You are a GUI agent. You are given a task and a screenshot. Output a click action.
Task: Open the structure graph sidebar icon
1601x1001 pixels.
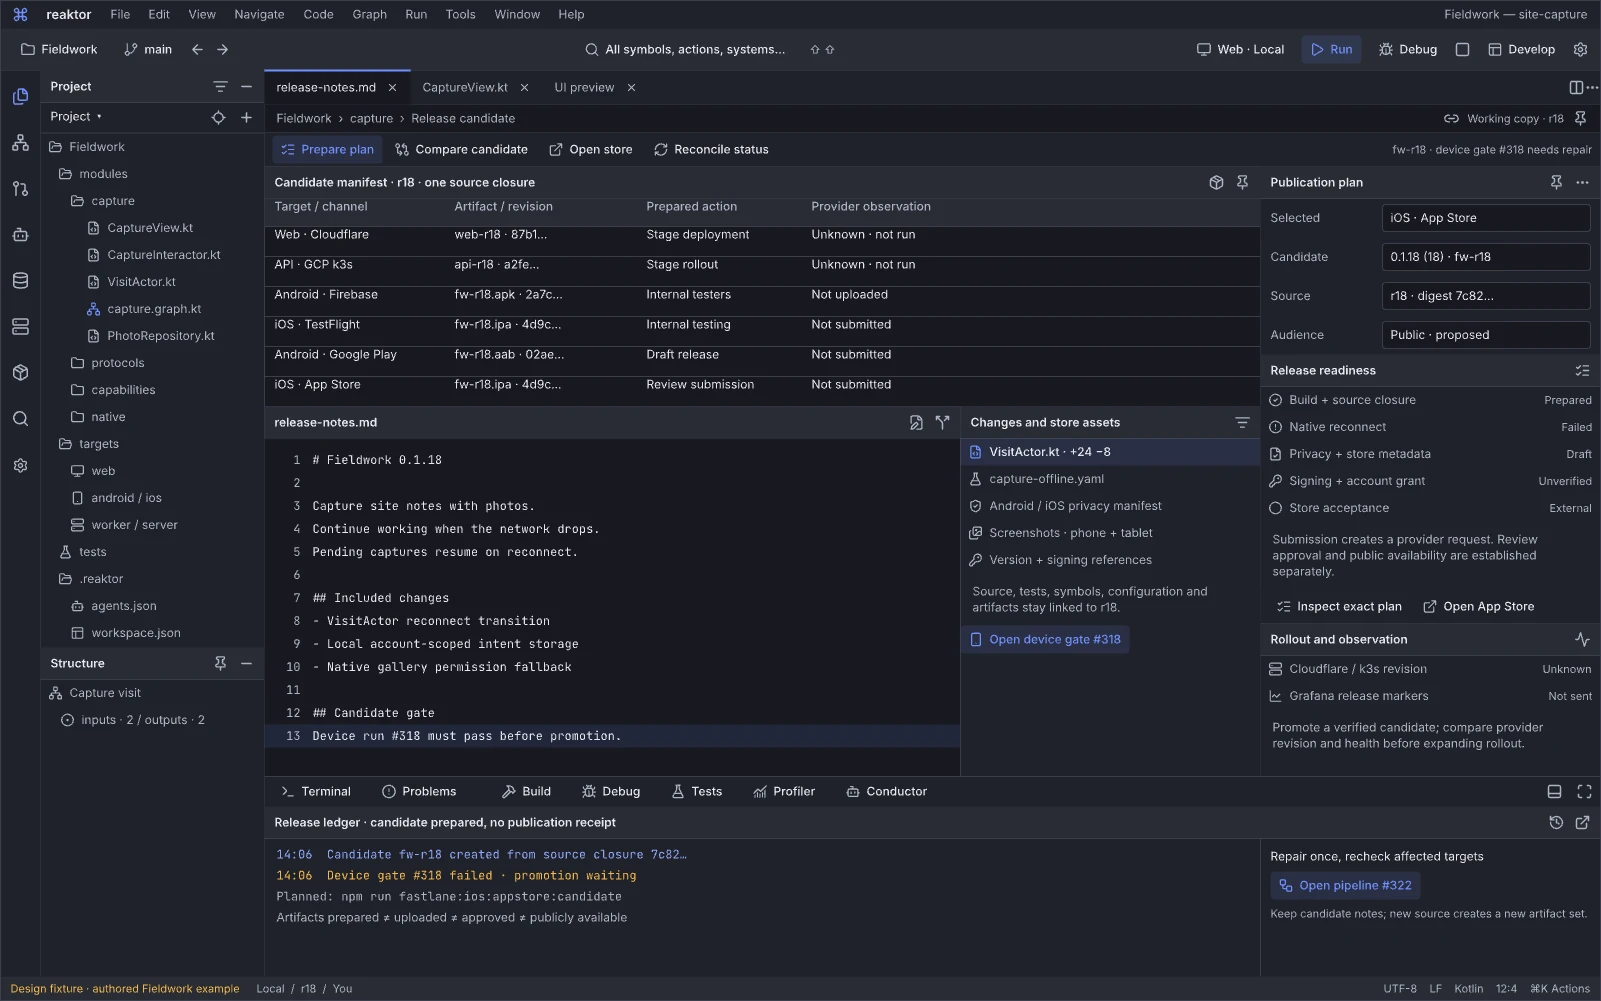point(20,143)
